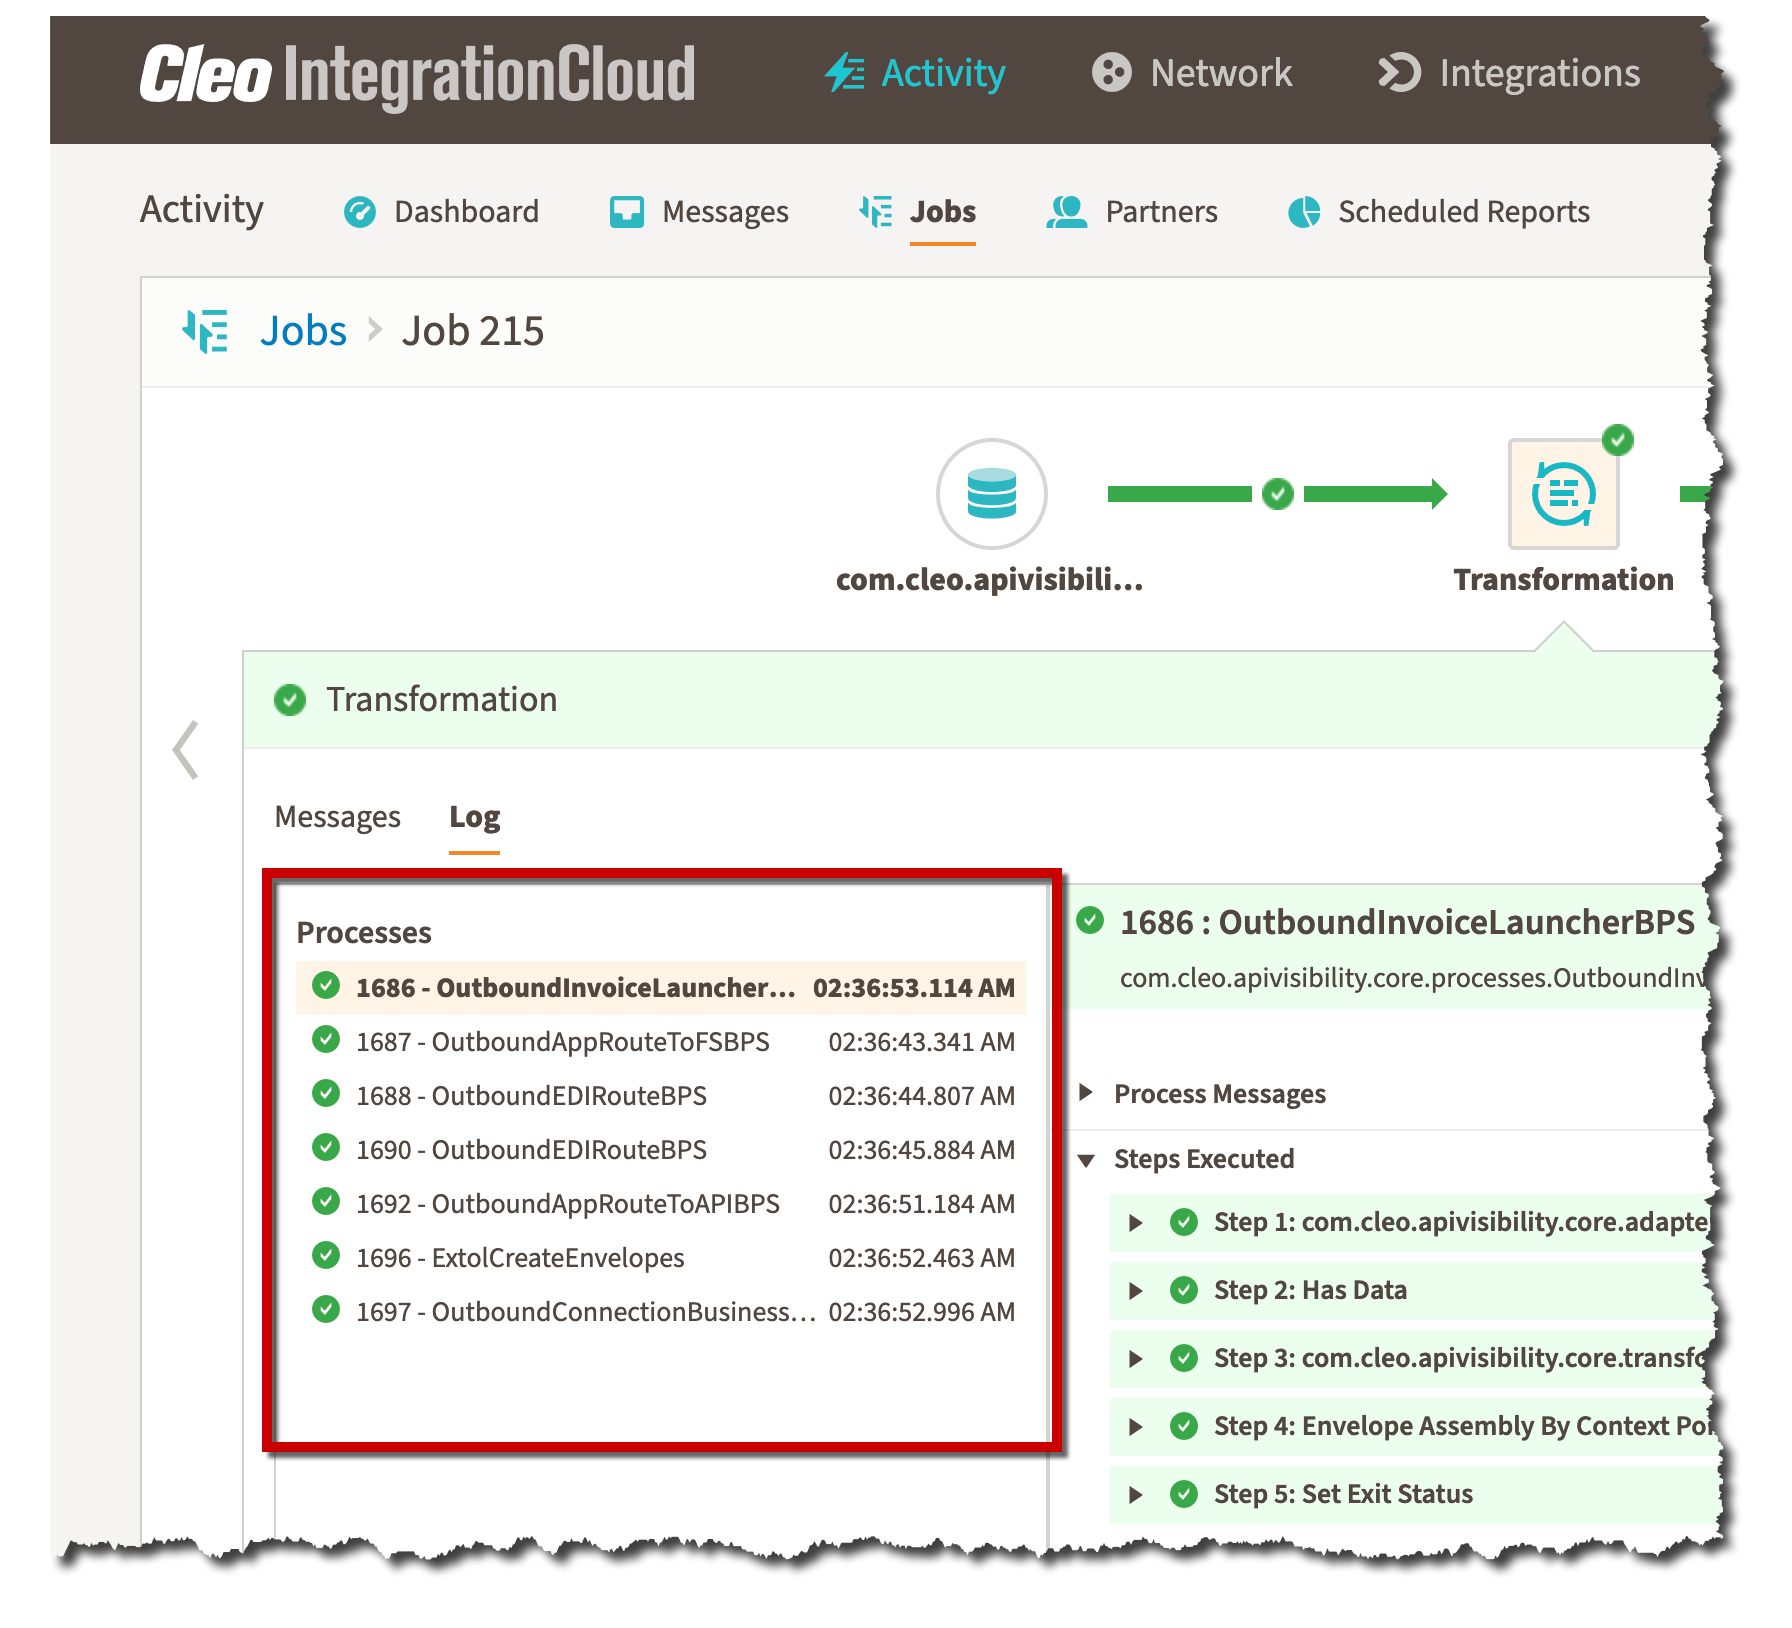The height and width of the screenshot is (1628, 1792).
Task: Click the Activity lightning icon in header
Action: point(845,73)
